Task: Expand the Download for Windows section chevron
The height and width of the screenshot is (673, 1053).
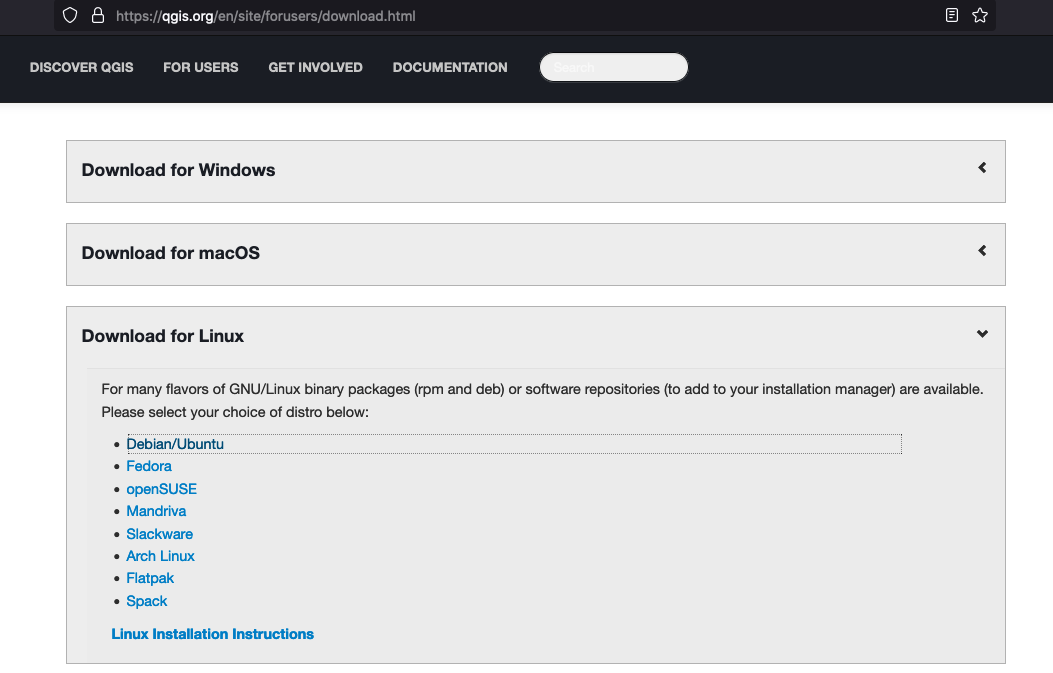Action: coord(982,168)
